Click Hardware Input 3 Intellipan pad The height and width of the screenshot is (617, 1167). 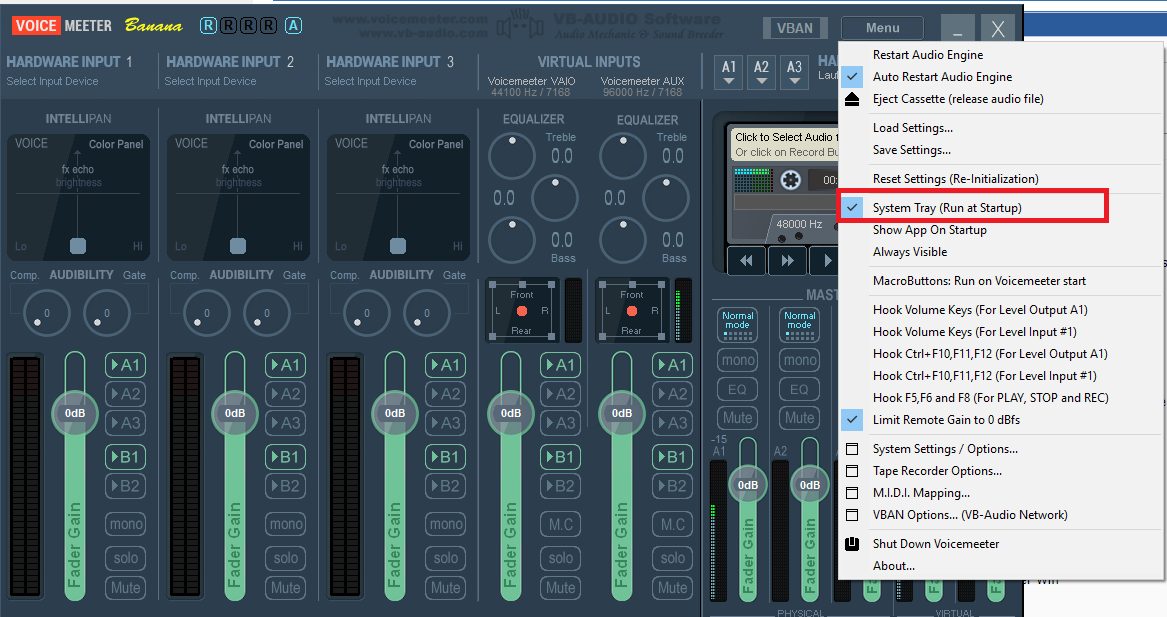pos(398,197)
